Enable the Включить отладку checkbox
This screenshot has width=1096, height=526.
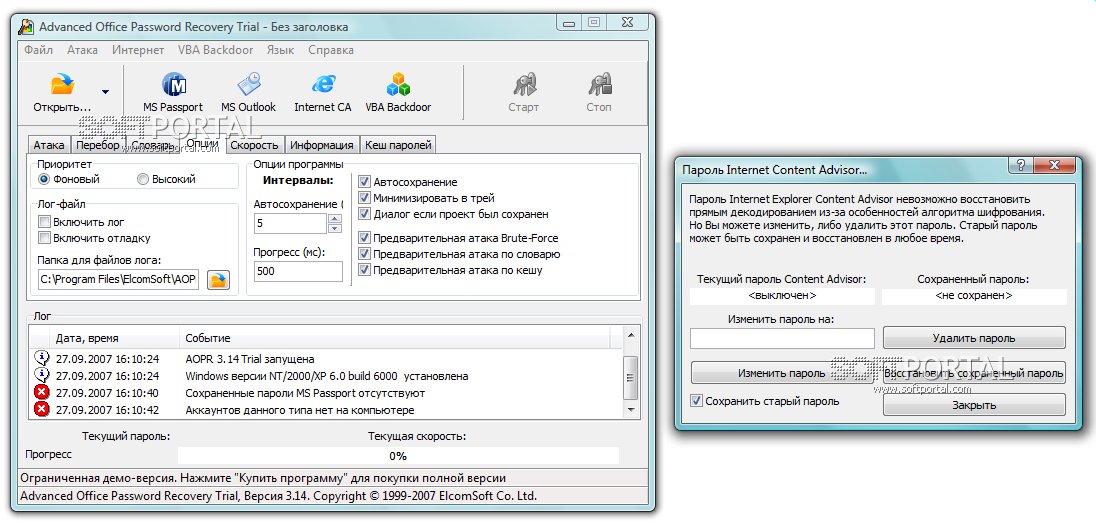click(x=44, y=238)
